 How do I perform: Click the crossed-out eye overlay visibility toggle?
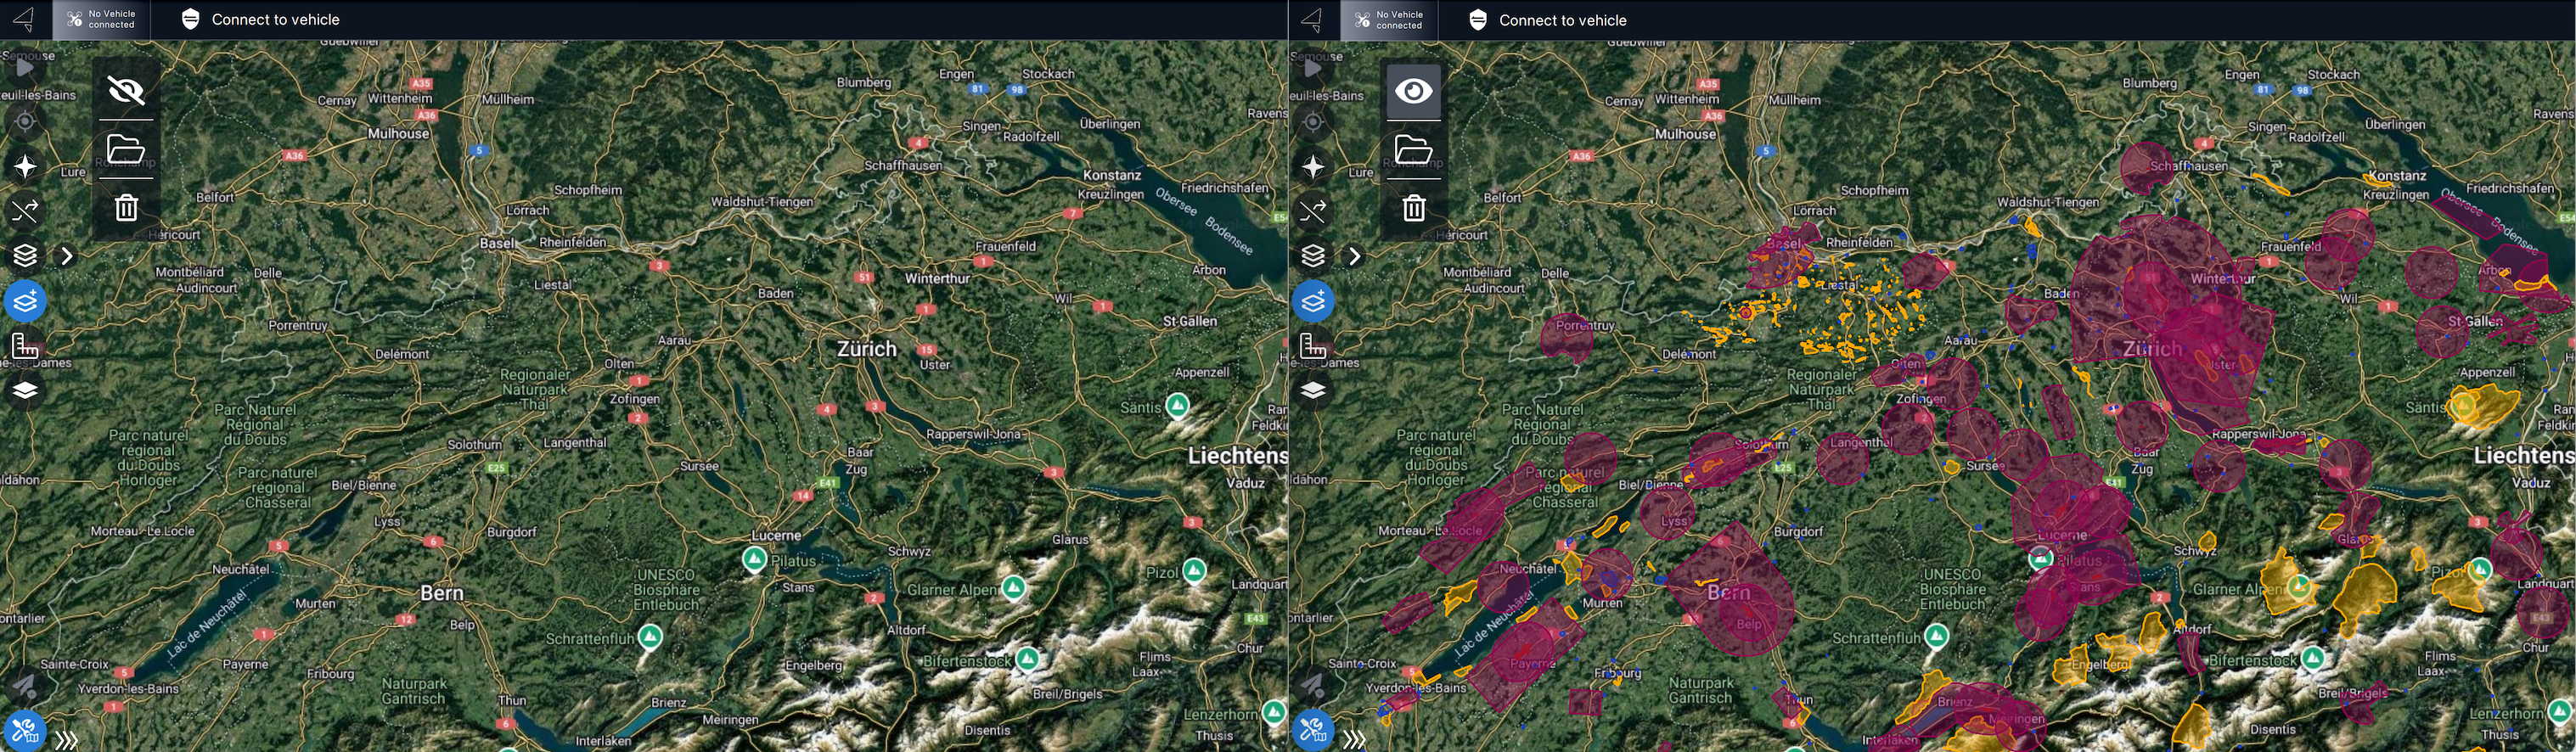126,91
